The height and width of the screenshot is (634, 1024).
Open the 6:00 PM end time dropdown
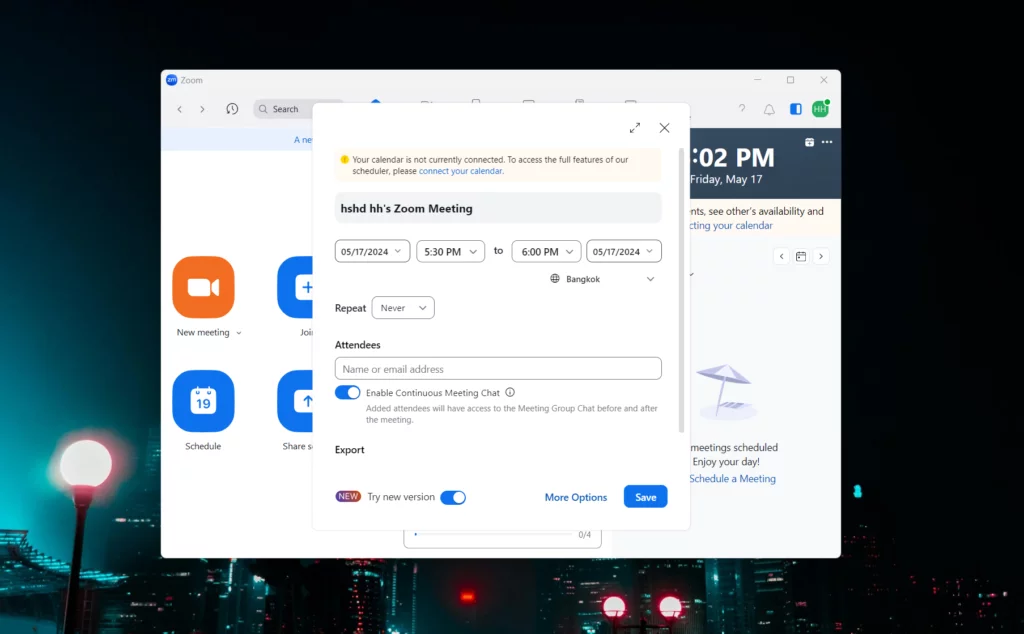point(546,252)
